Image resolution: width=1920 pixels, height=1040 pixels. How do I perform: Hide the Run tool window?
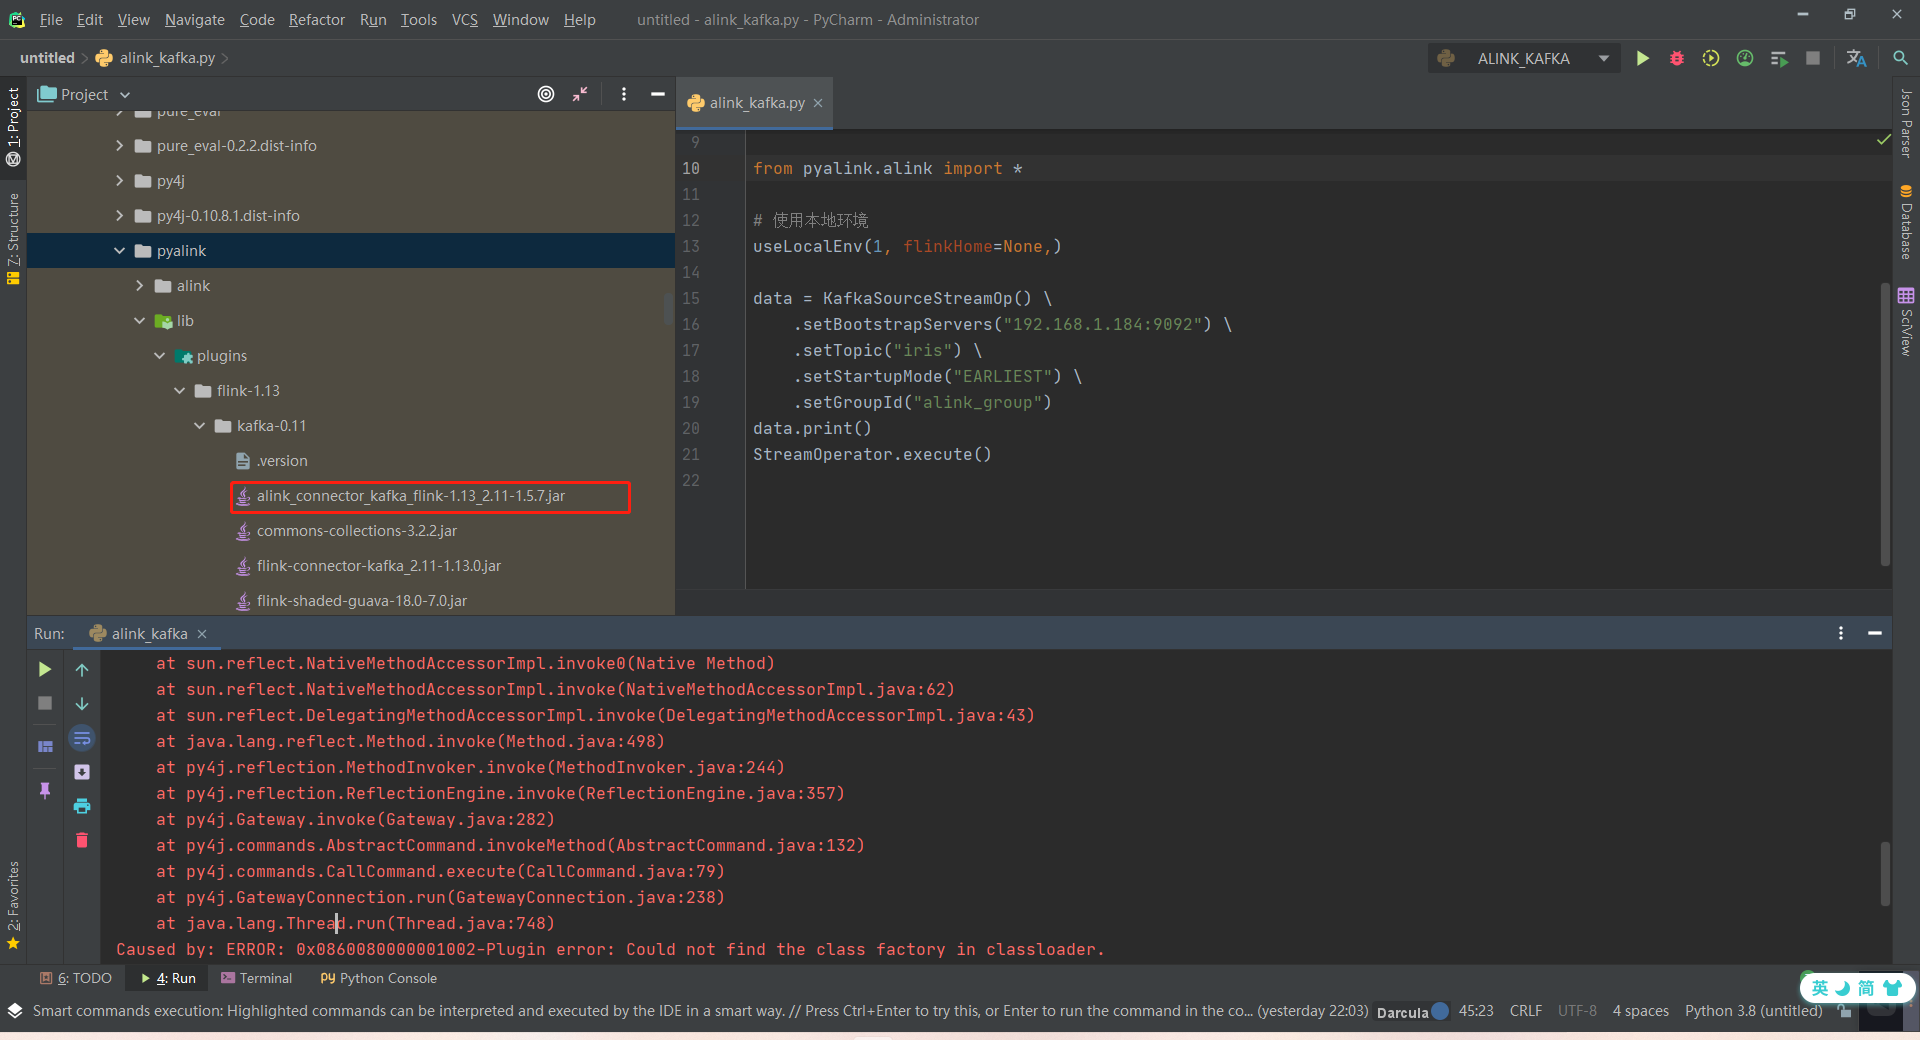[1875, 633]
